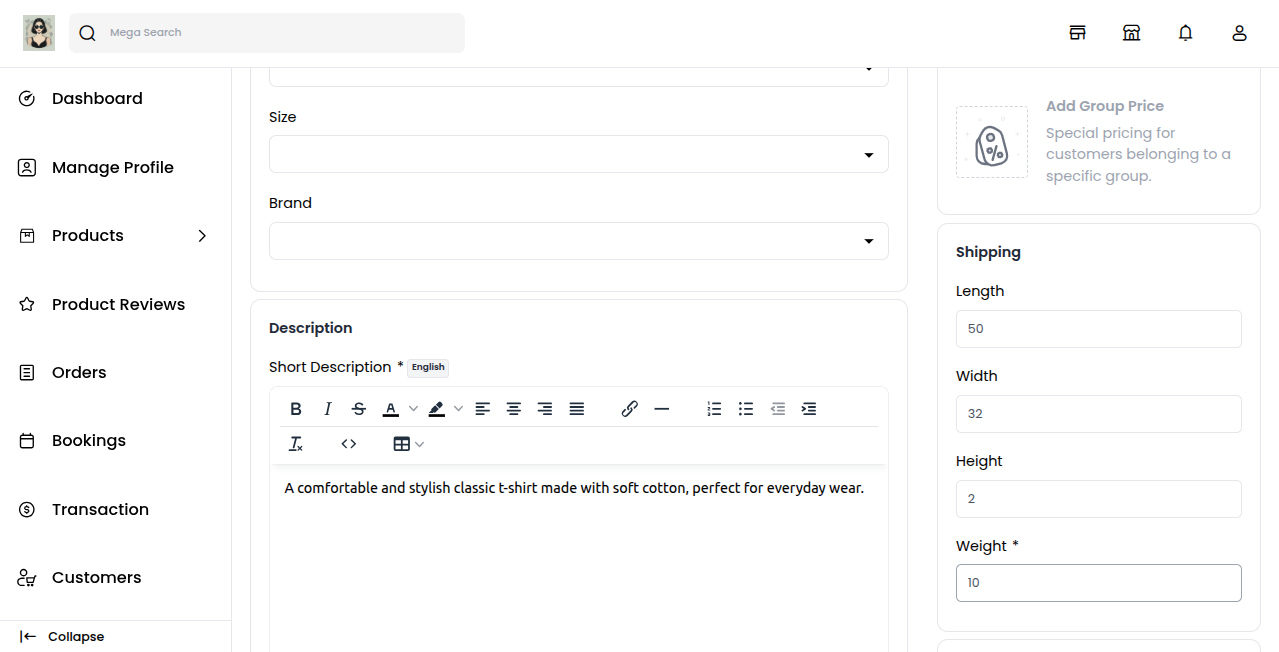Screen dimensions: 1279x652
Task: Create a bulleted list in editor
Action: (746, 409)
